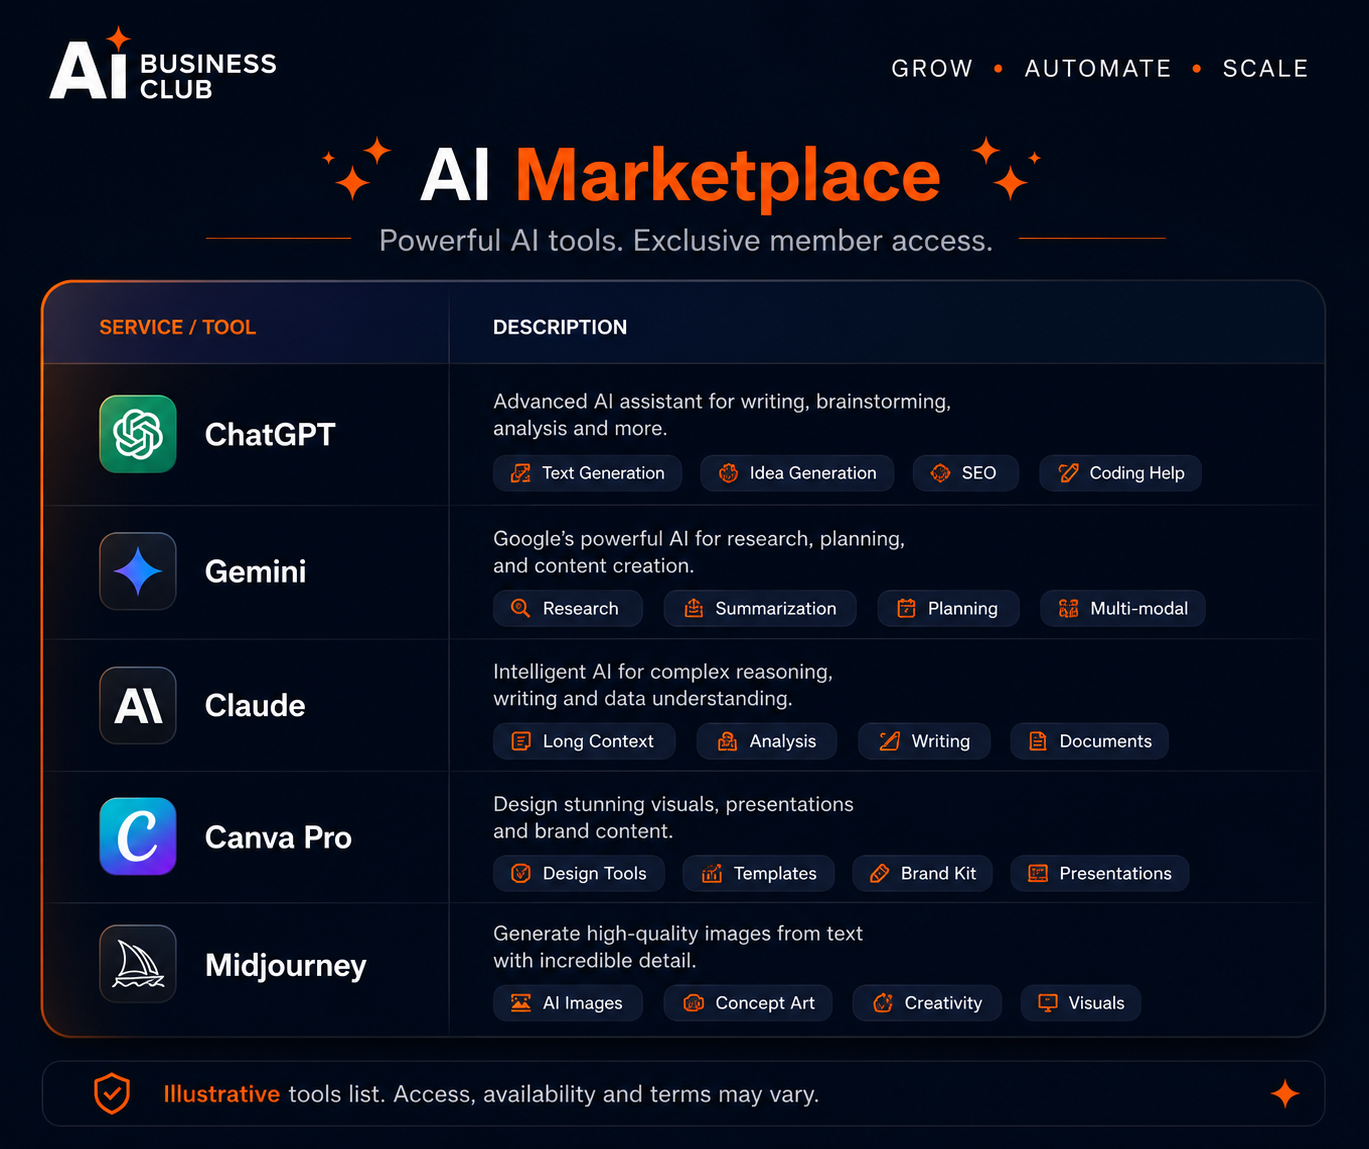Image resolution: width=1369 pixels, height=1149 pixels.
Task: Select the AI Images tag
Action: (x=567, y=1003)
